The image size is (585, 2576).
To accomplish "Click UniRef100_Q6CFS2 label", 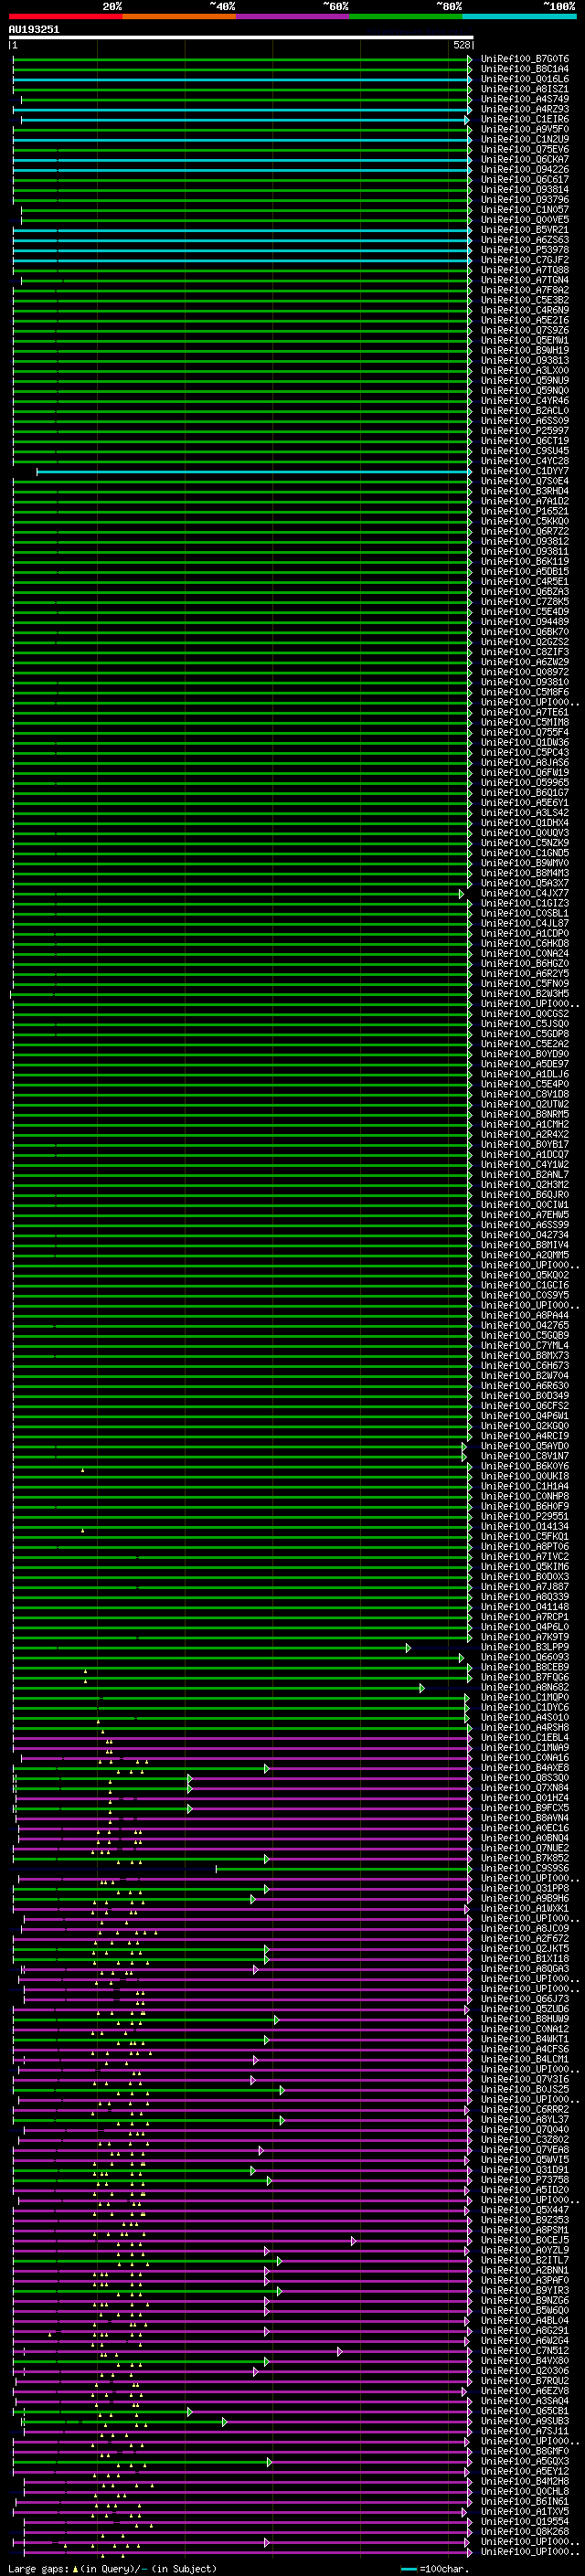I will click(525, 1407).
